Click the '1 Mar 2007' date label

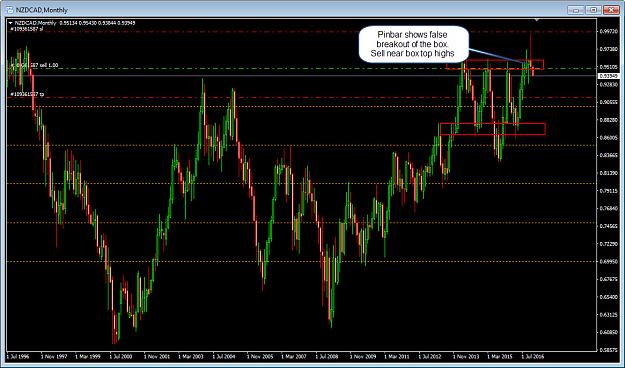[295, 356]
